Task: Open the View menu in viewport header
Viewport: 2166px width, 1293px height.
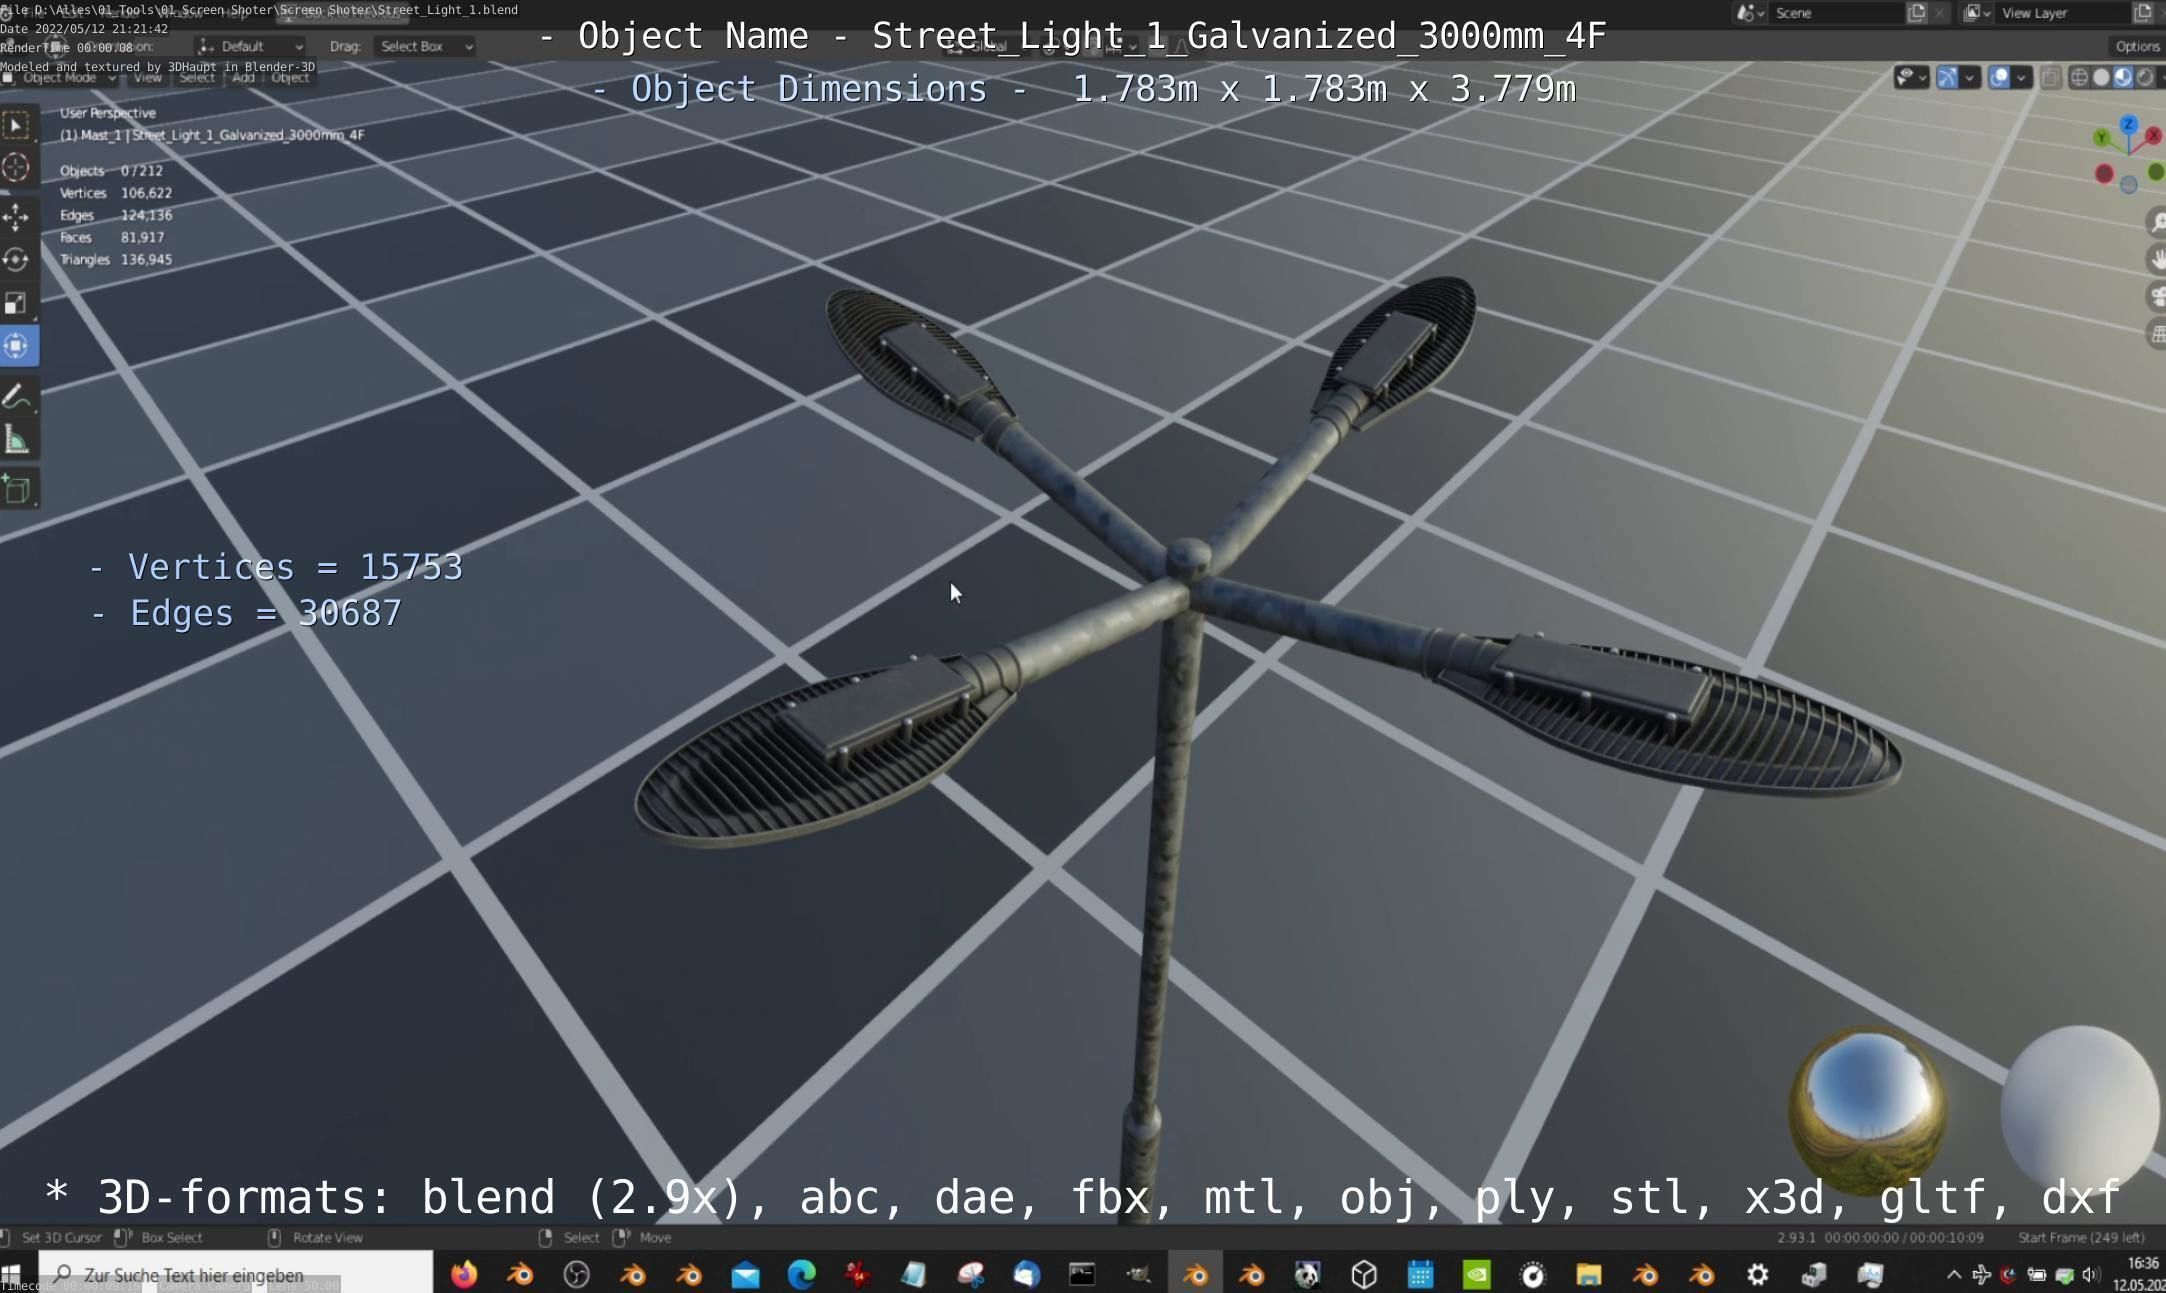Action: [x=147, y=77]
